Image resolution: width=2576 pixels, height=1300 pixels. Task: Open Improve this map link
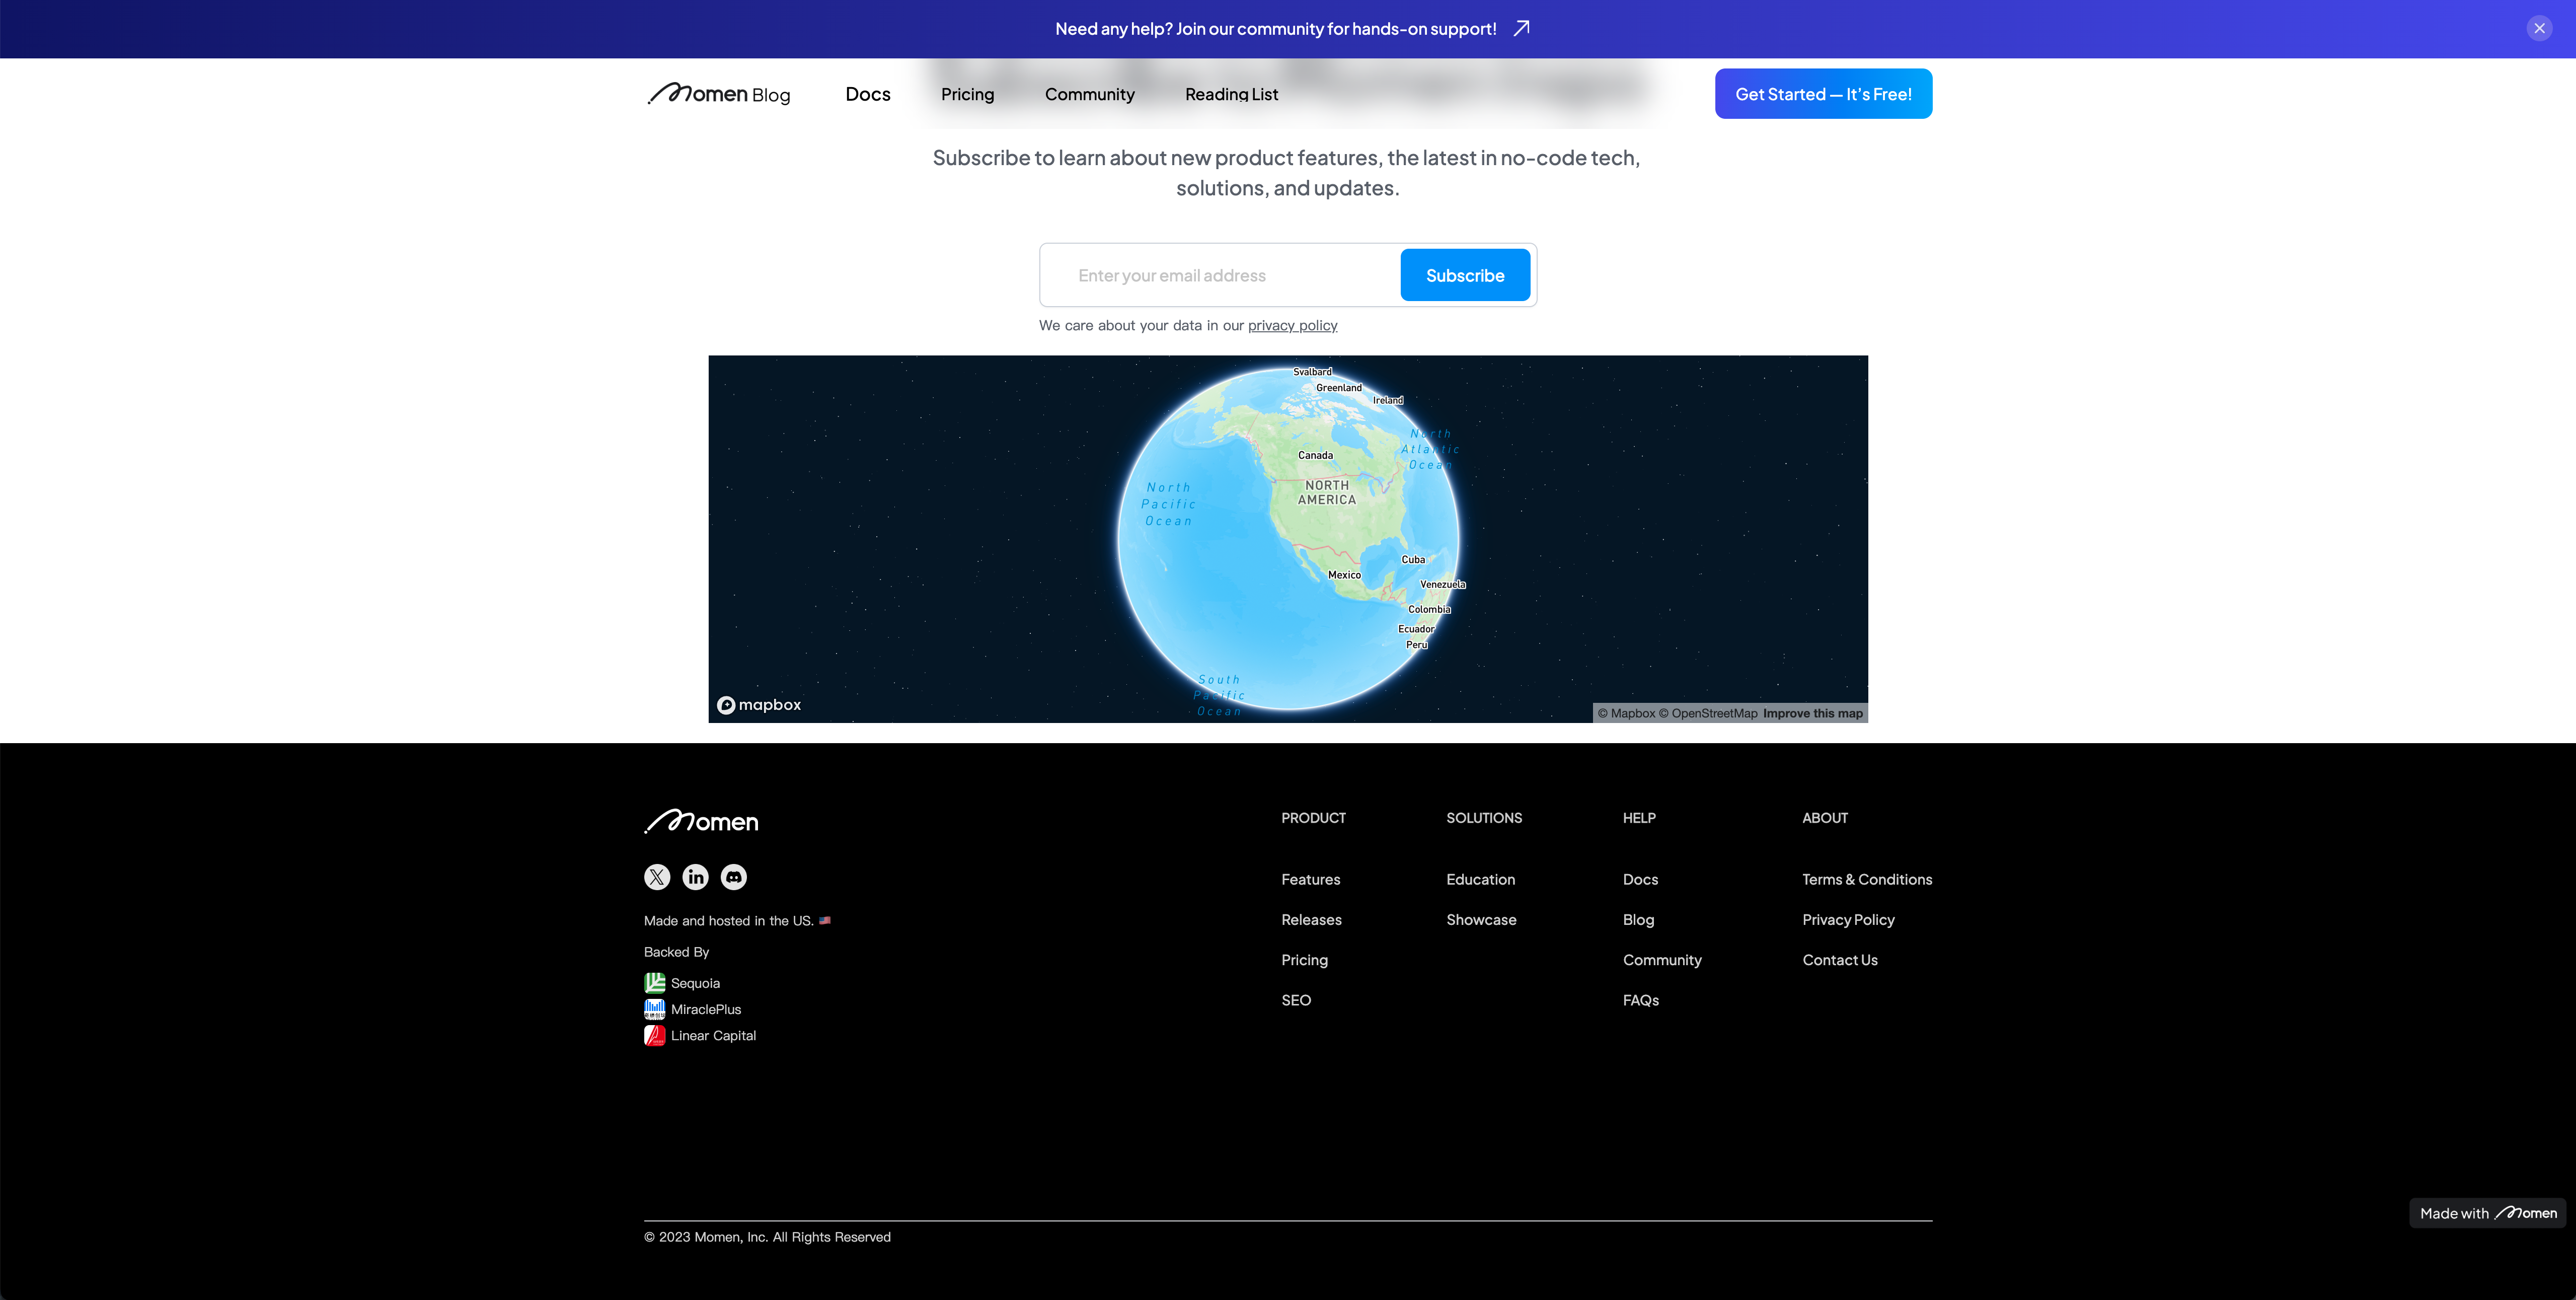1813,713
